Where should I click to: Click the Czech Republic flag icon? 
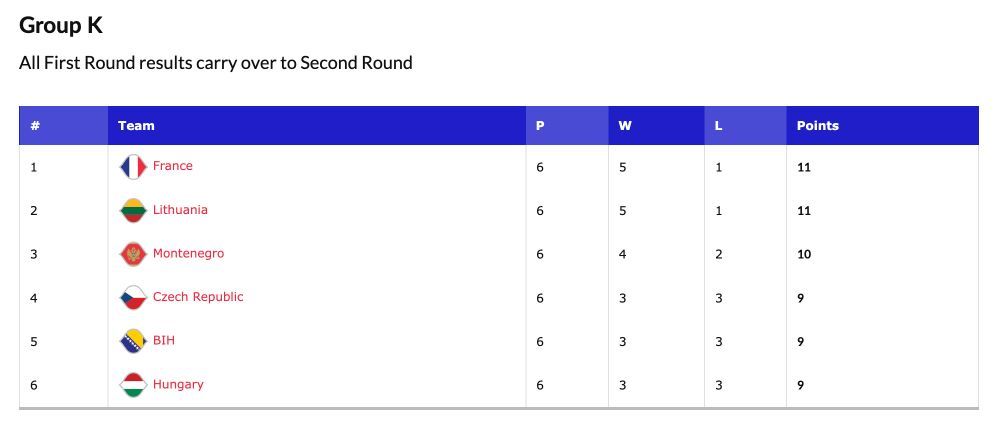pos(133,298)
